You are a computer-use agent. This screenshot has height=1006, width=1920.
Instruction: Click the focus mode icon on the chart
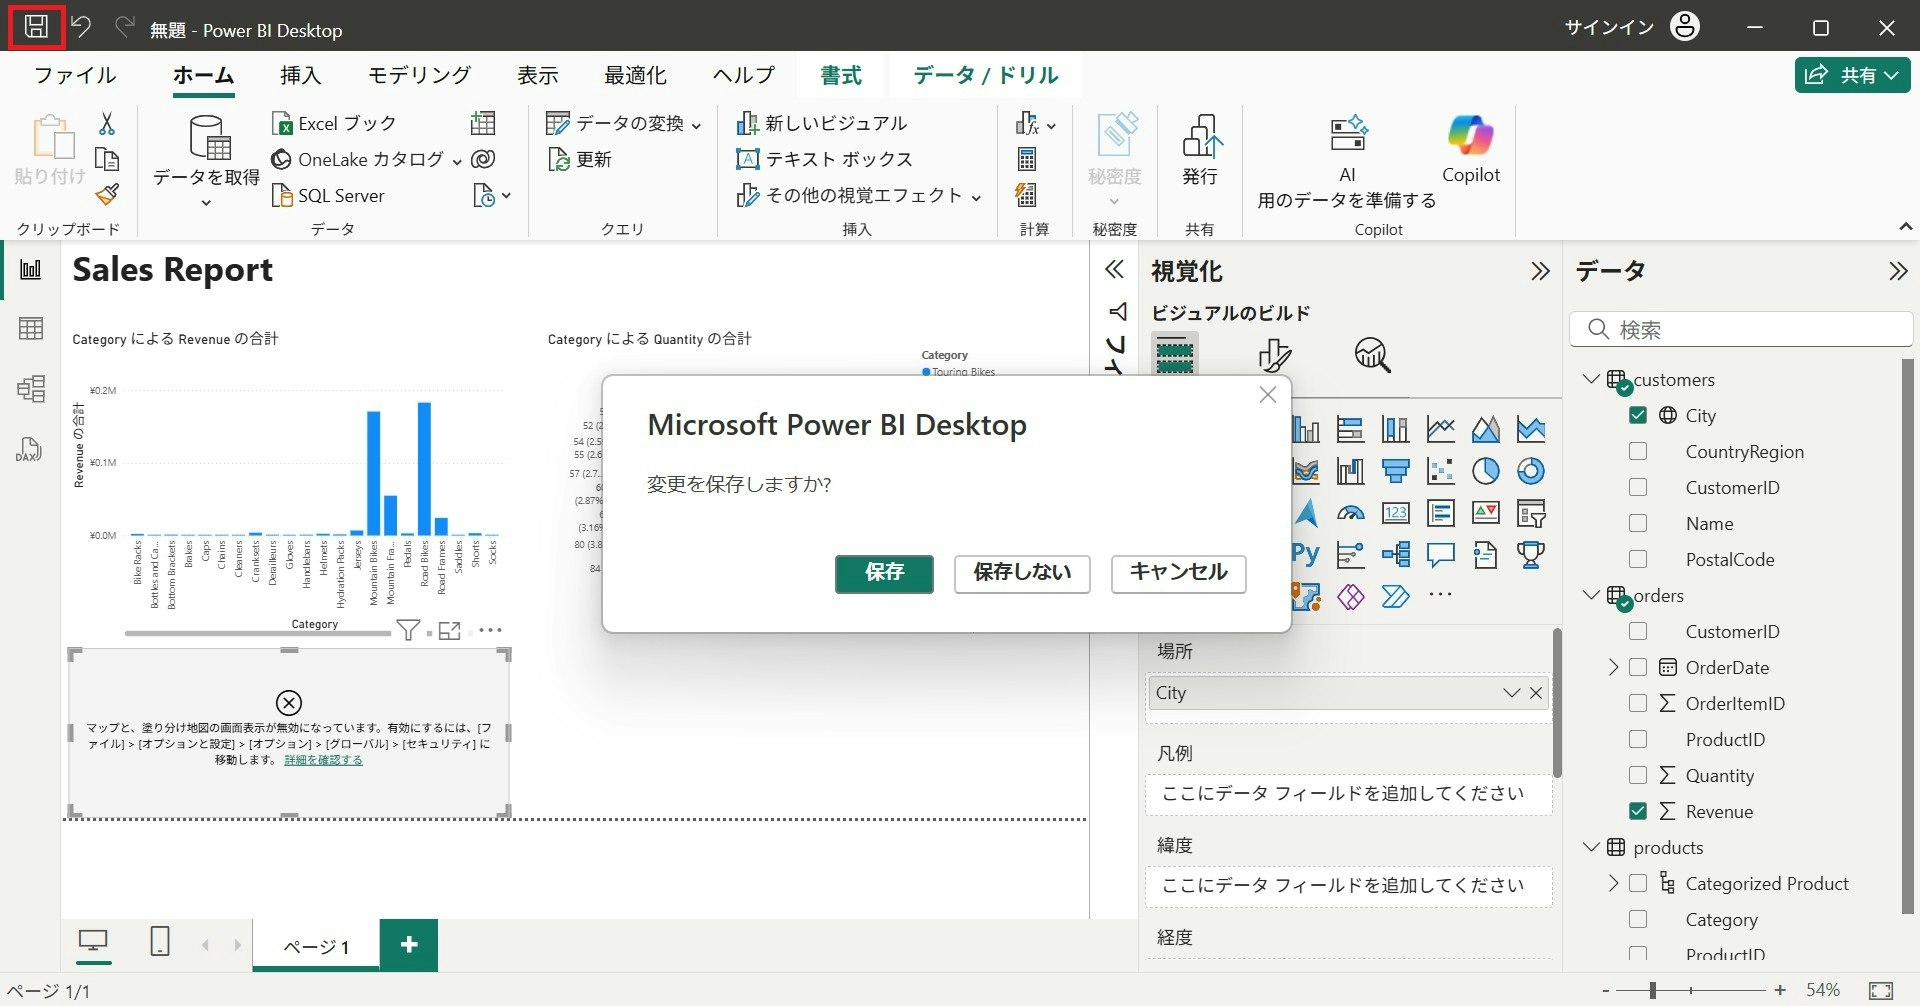pos(450,630)
